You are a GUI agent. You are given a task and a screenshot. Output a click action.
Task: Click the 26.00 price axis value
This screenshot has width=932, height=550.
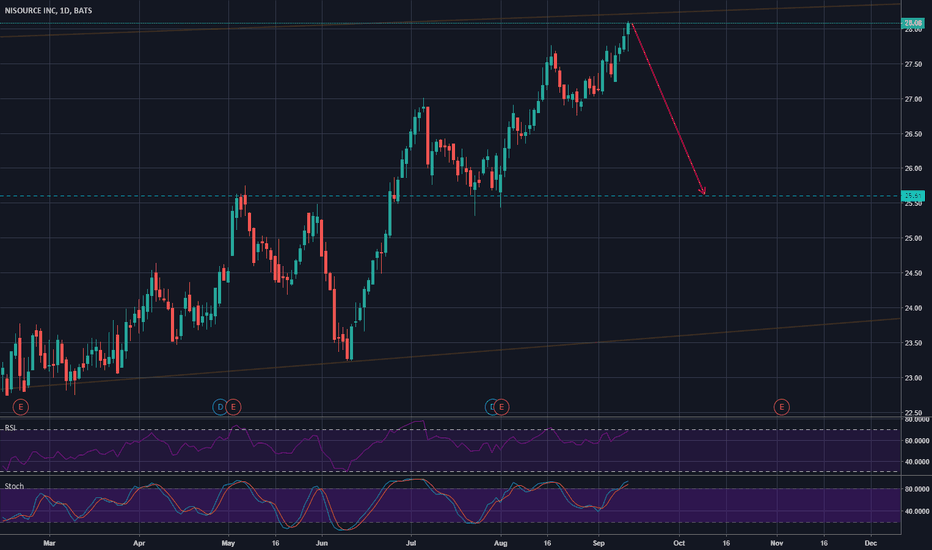[x=914, y=169]
